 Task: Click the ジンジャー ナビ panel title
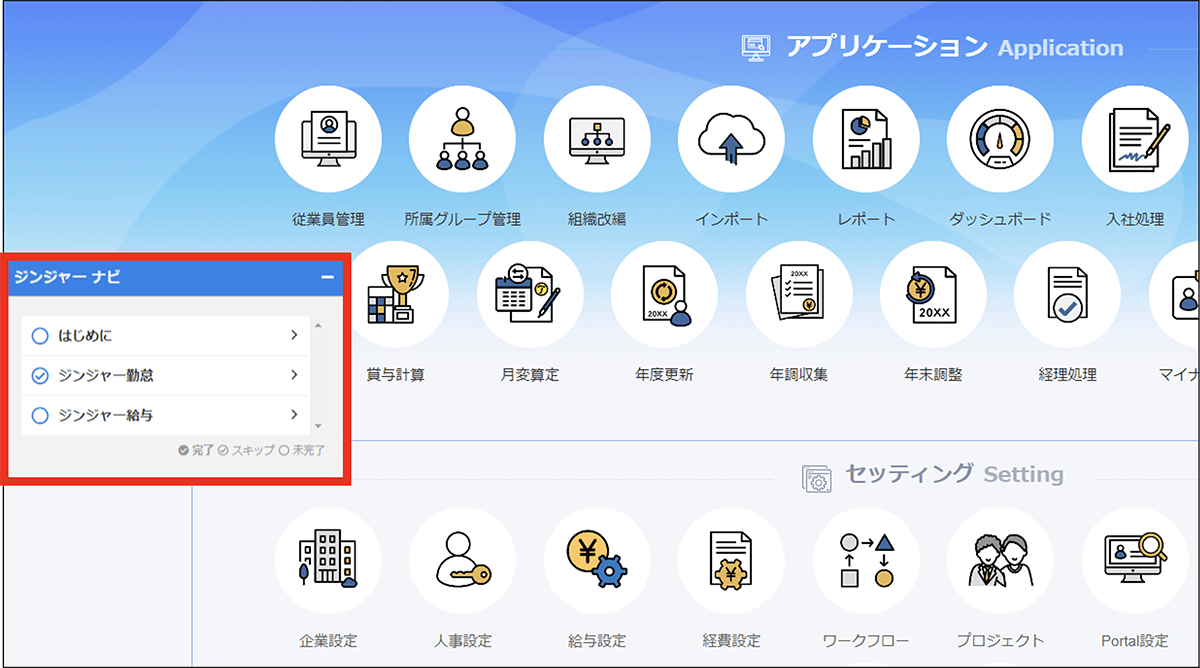(x=67, y=277)
